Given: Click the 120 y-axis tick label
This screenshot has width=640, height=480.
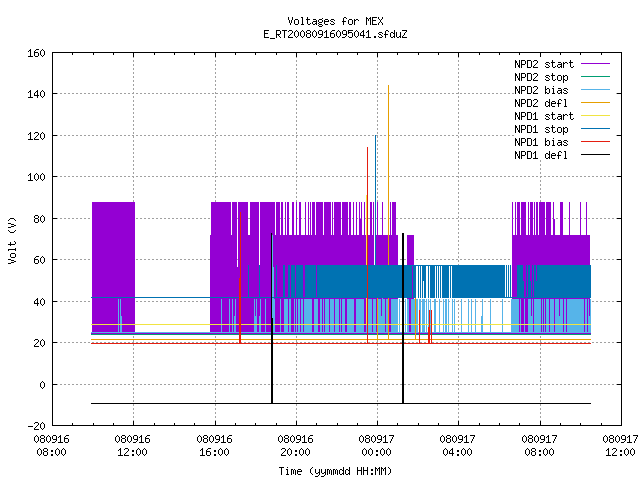Looking at the screenshot, I should coord(36,136).
